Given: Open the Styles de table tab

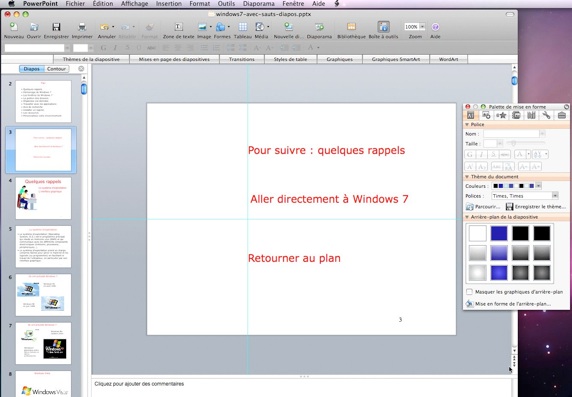Looking at the screenshot, I should pos(291,59).
